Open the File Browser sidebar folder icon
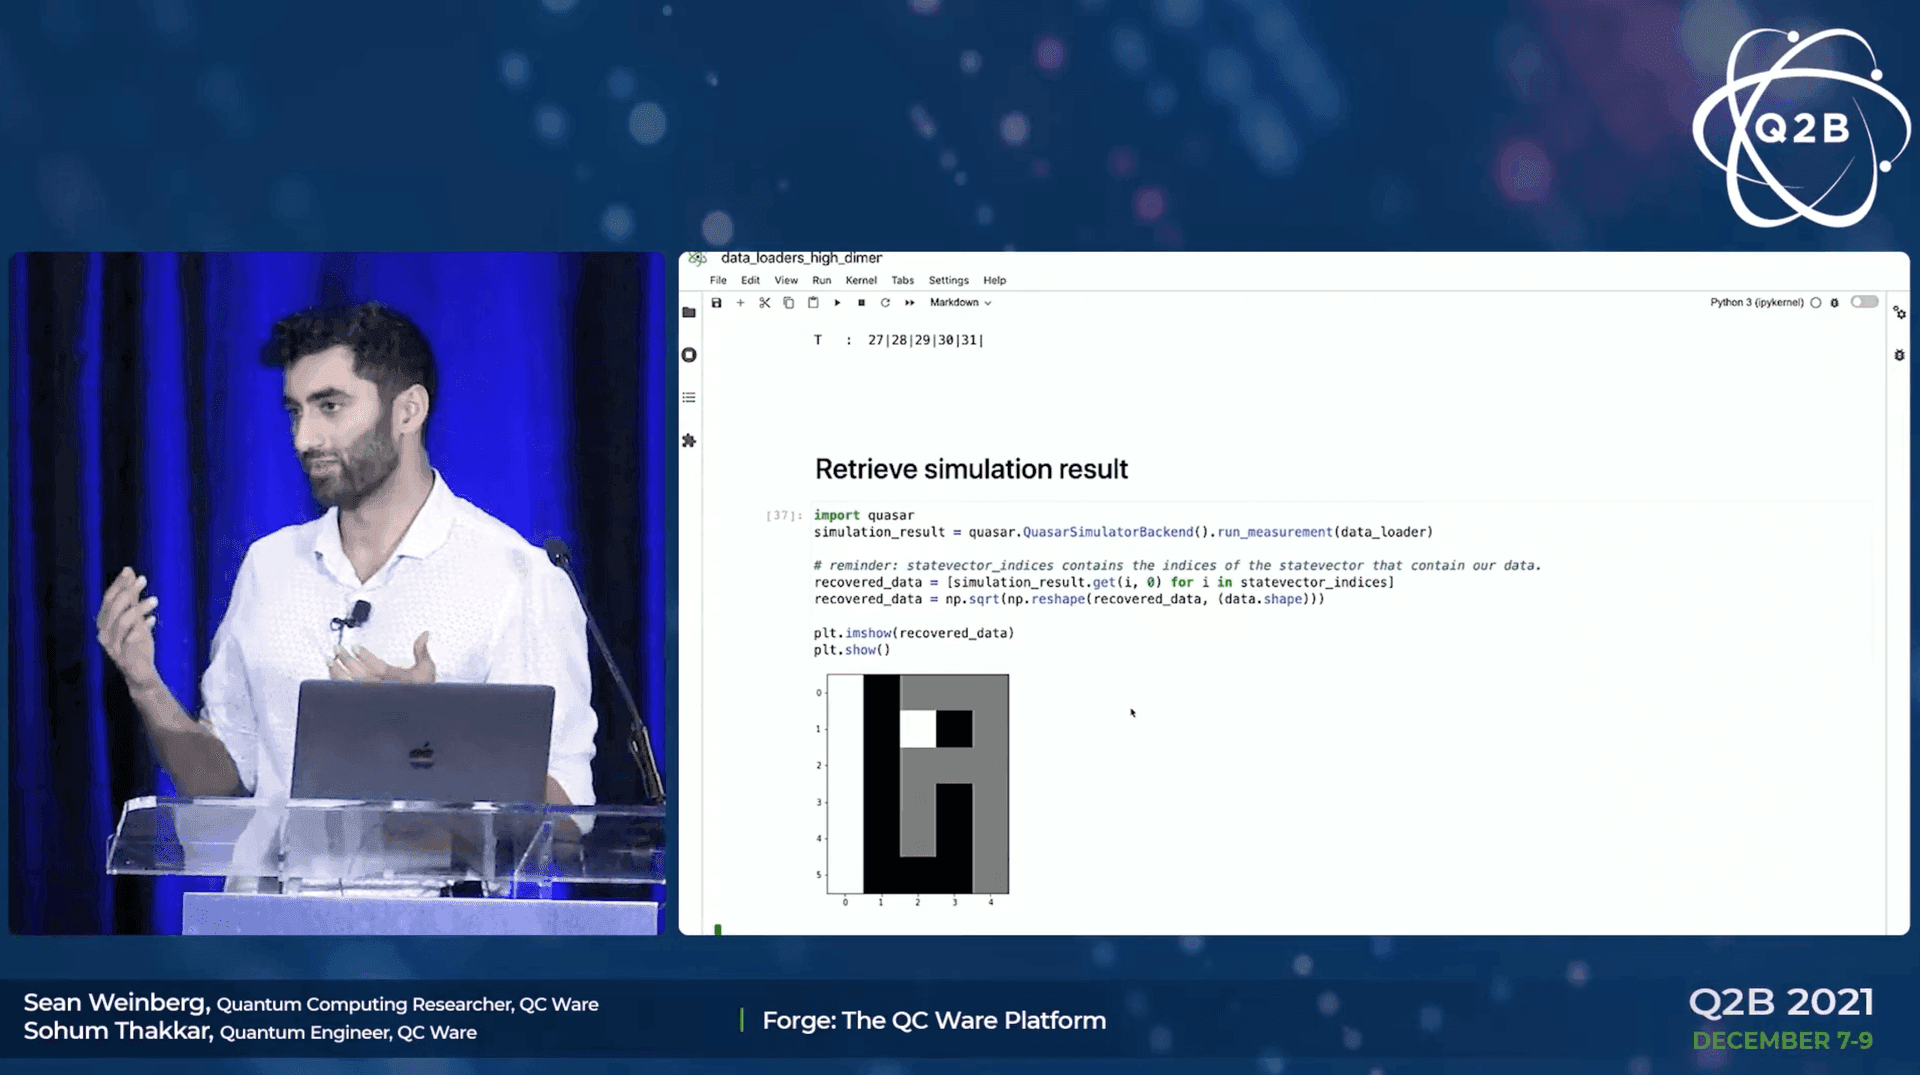 689,312
